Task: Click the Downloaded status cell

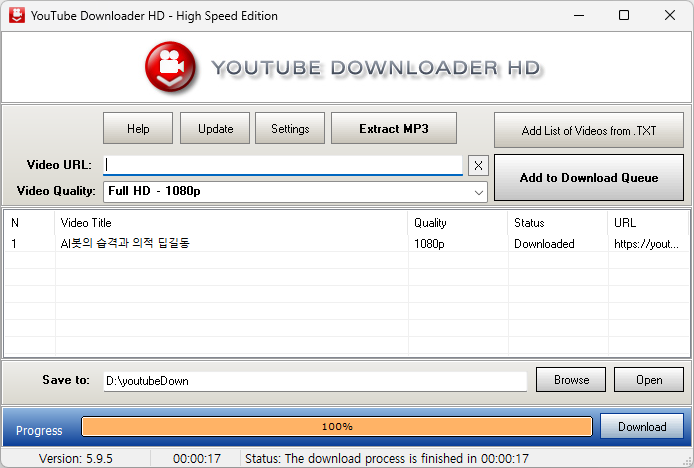Action: coord(544,244)
